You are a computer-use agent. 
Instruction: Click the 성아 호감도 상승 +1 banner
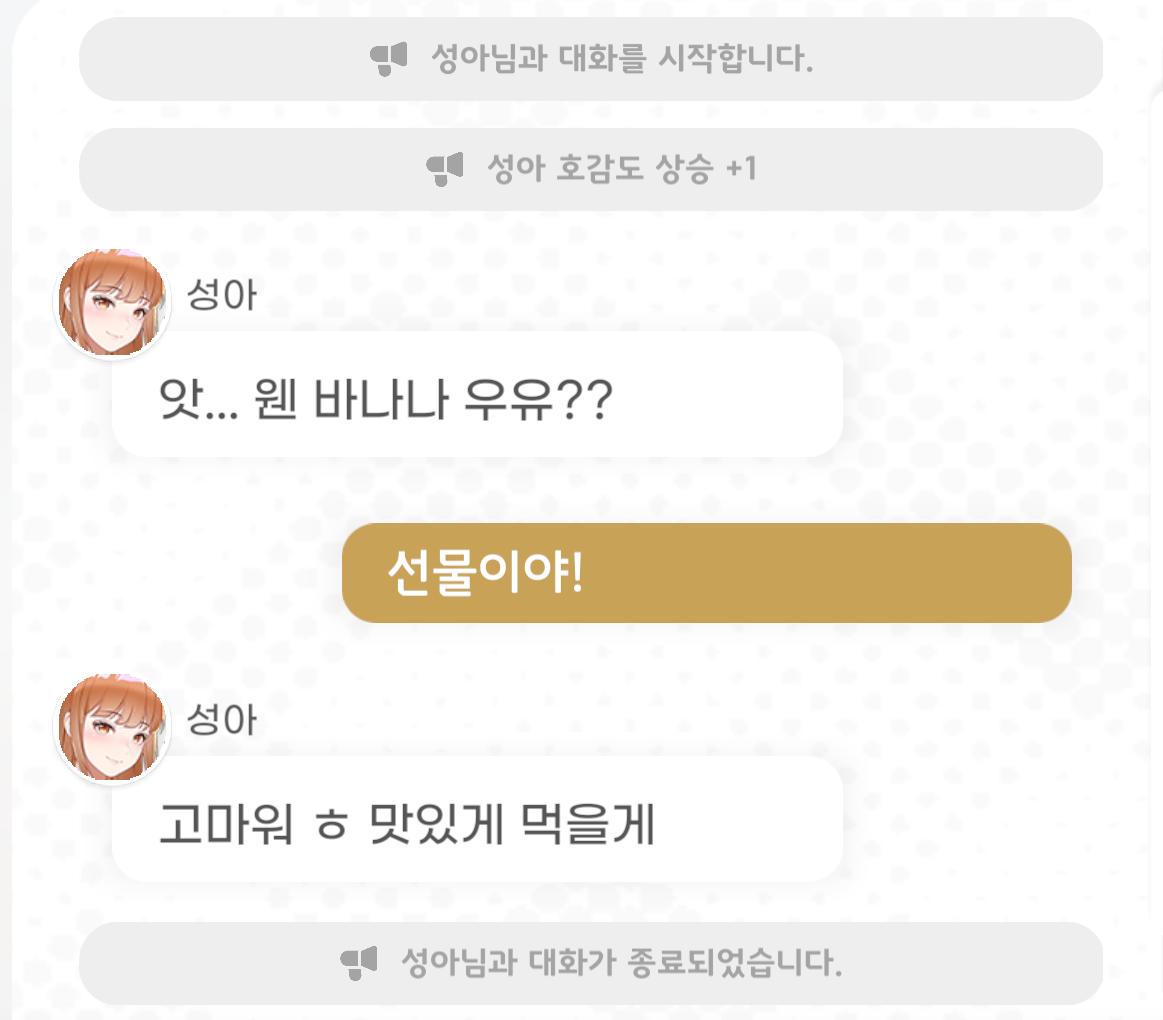pos(590,169)
